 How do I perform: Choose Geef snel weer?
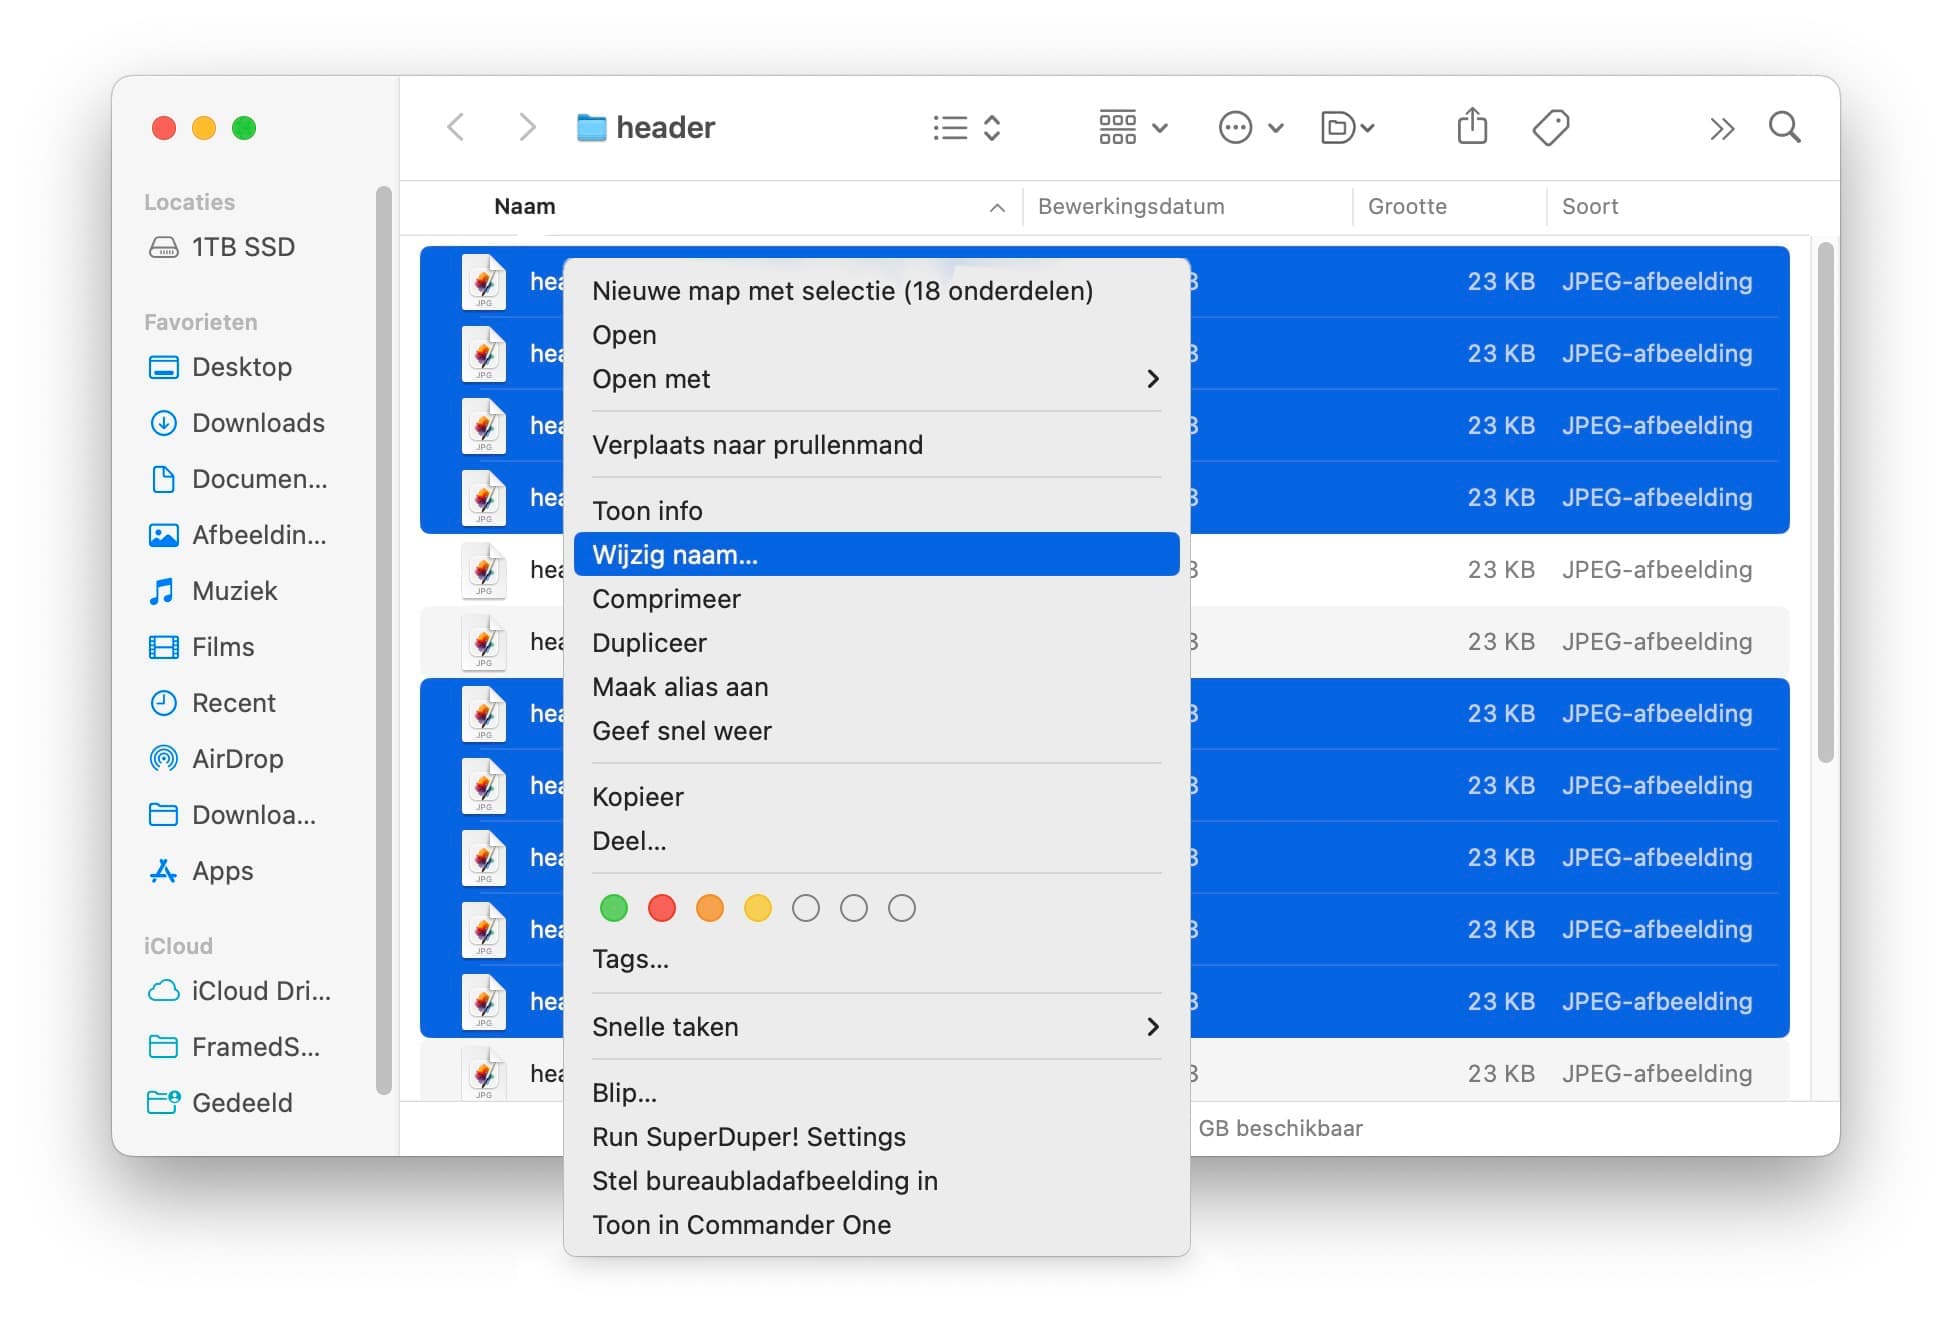click(x=877, y=731)
